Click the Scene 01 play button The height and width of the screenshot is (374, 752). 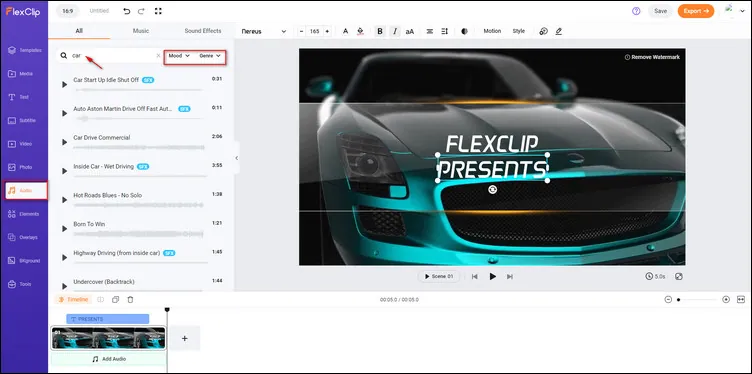[439, 277]
